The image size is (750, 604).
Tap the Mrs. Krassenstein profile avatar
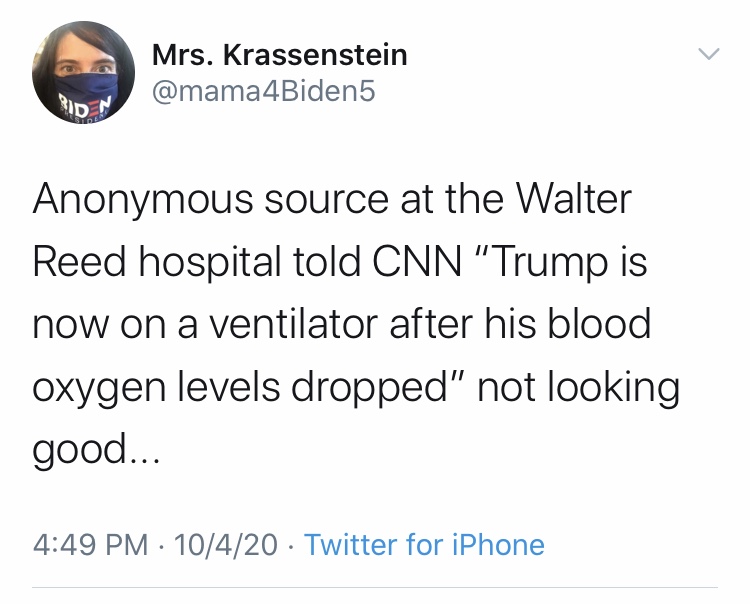pos(83,73)
